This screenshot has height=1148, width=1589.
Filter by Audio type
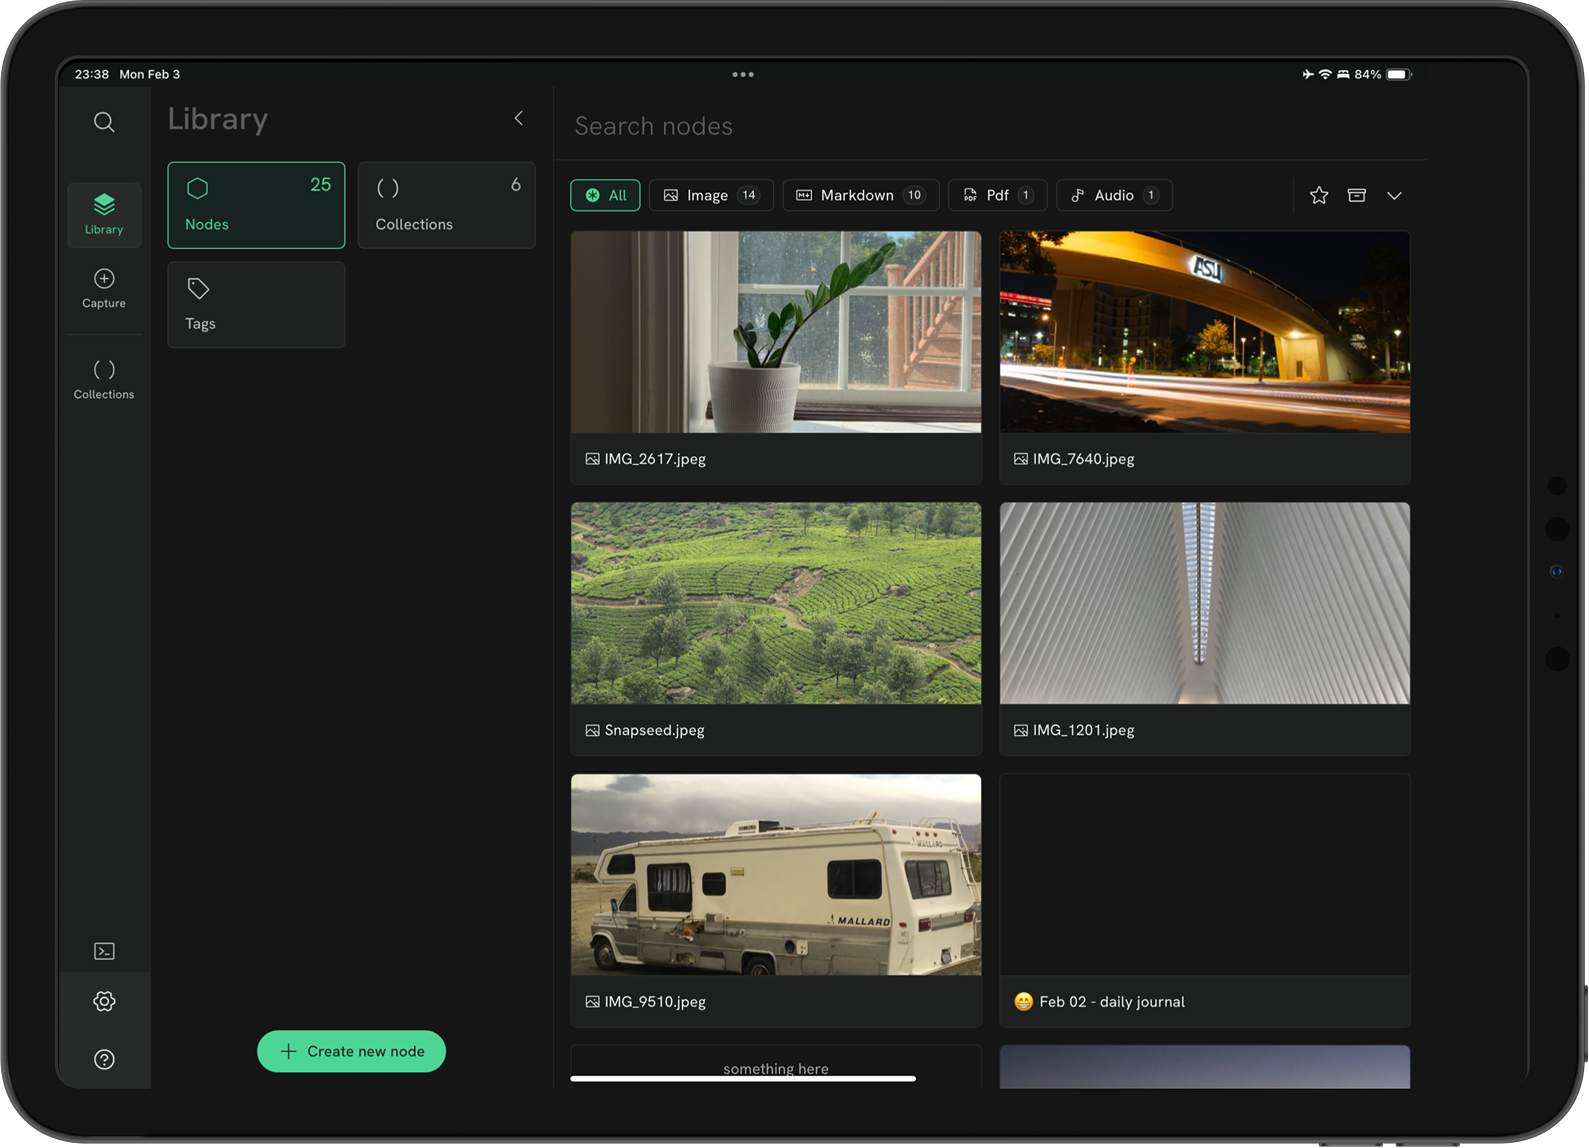[x=1114, y=195]
